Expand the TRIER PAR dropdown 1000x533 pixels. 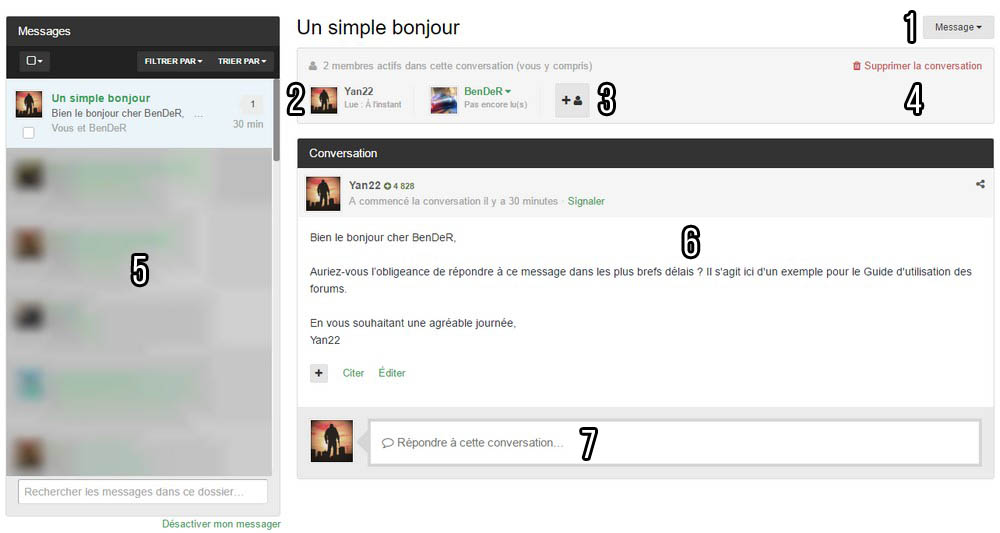[242, 61]
